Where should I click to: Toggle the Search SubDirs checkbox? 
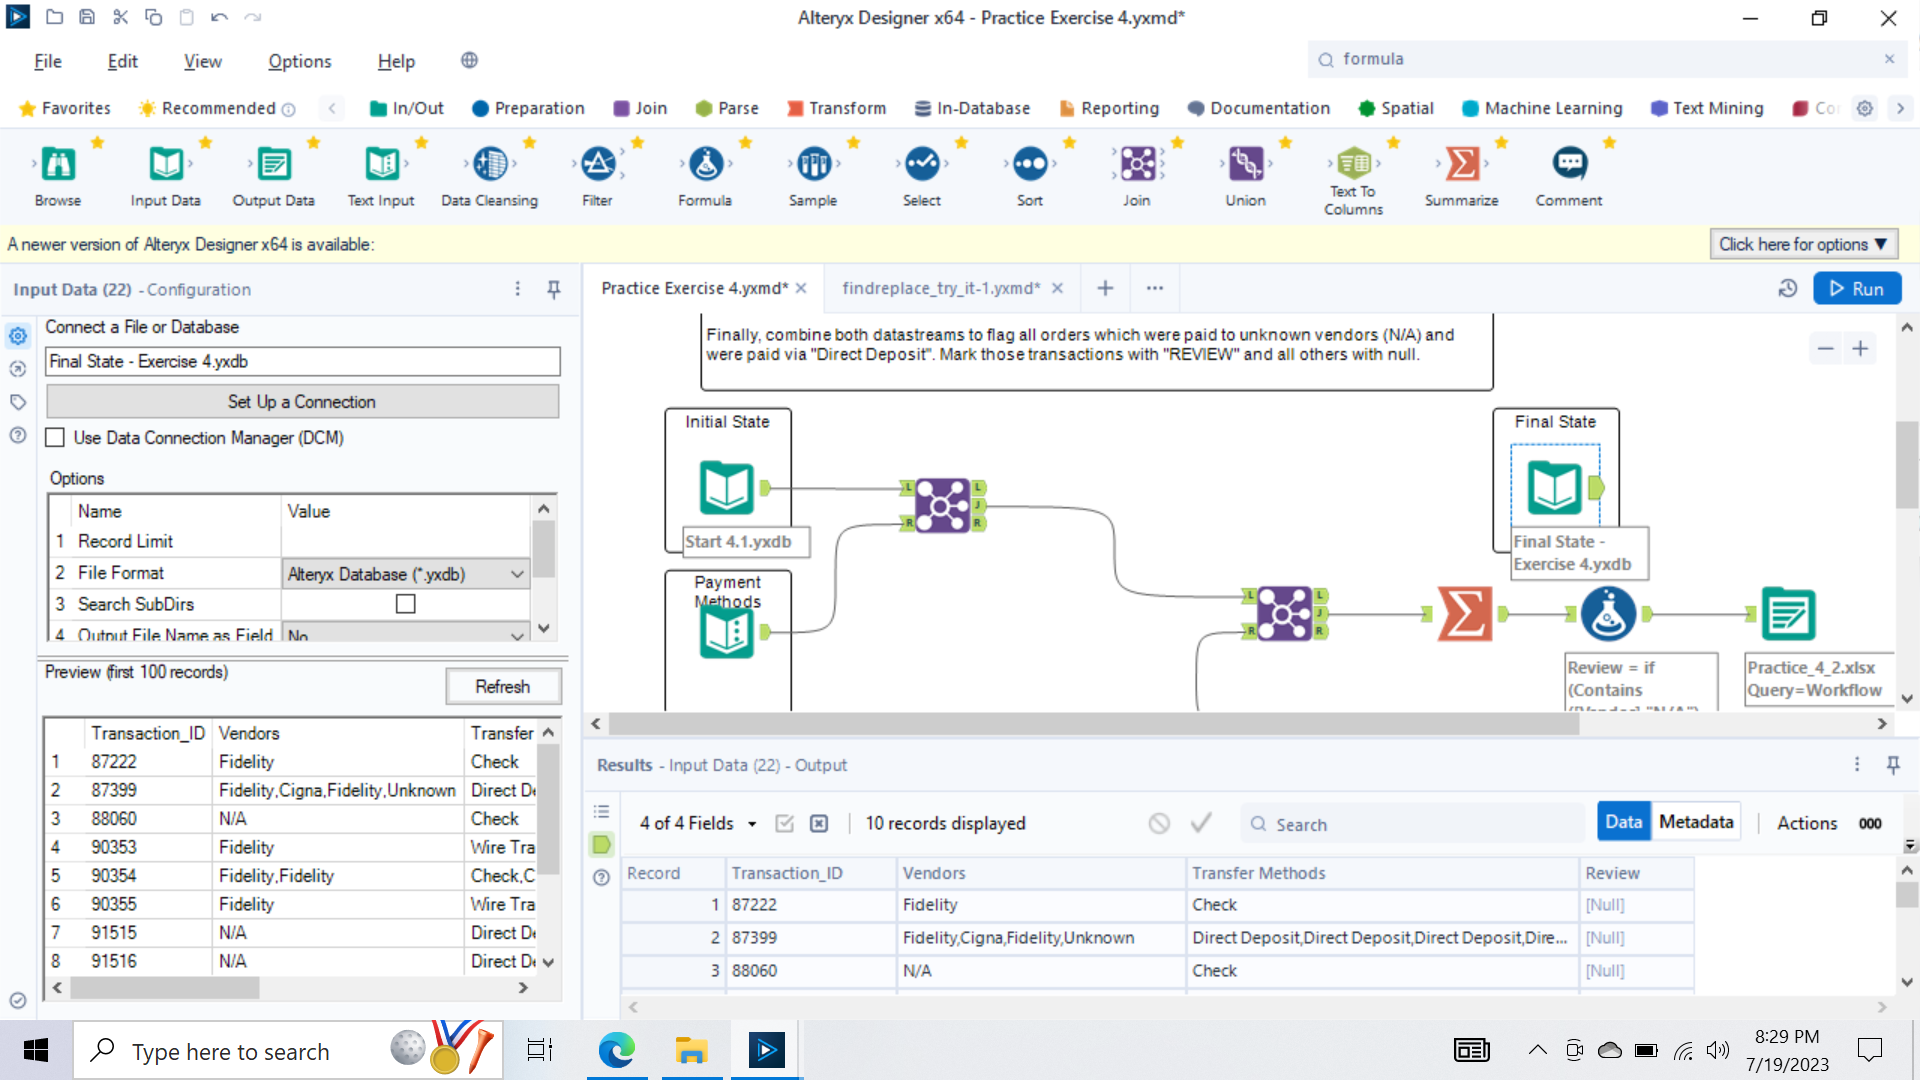[x=405, y=604]
